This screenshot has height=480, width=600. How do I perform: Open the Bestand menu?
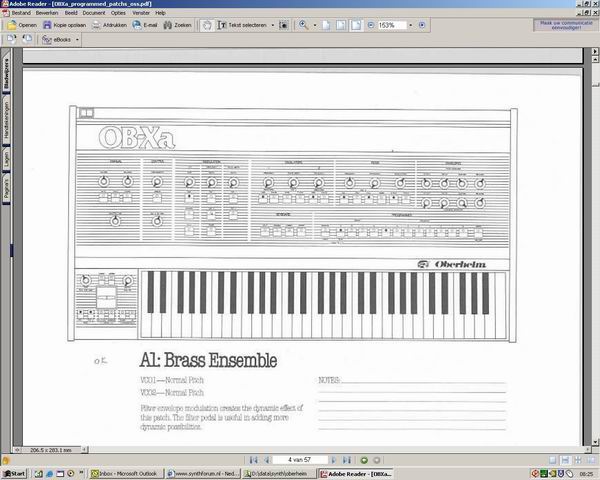click(21, 13)
